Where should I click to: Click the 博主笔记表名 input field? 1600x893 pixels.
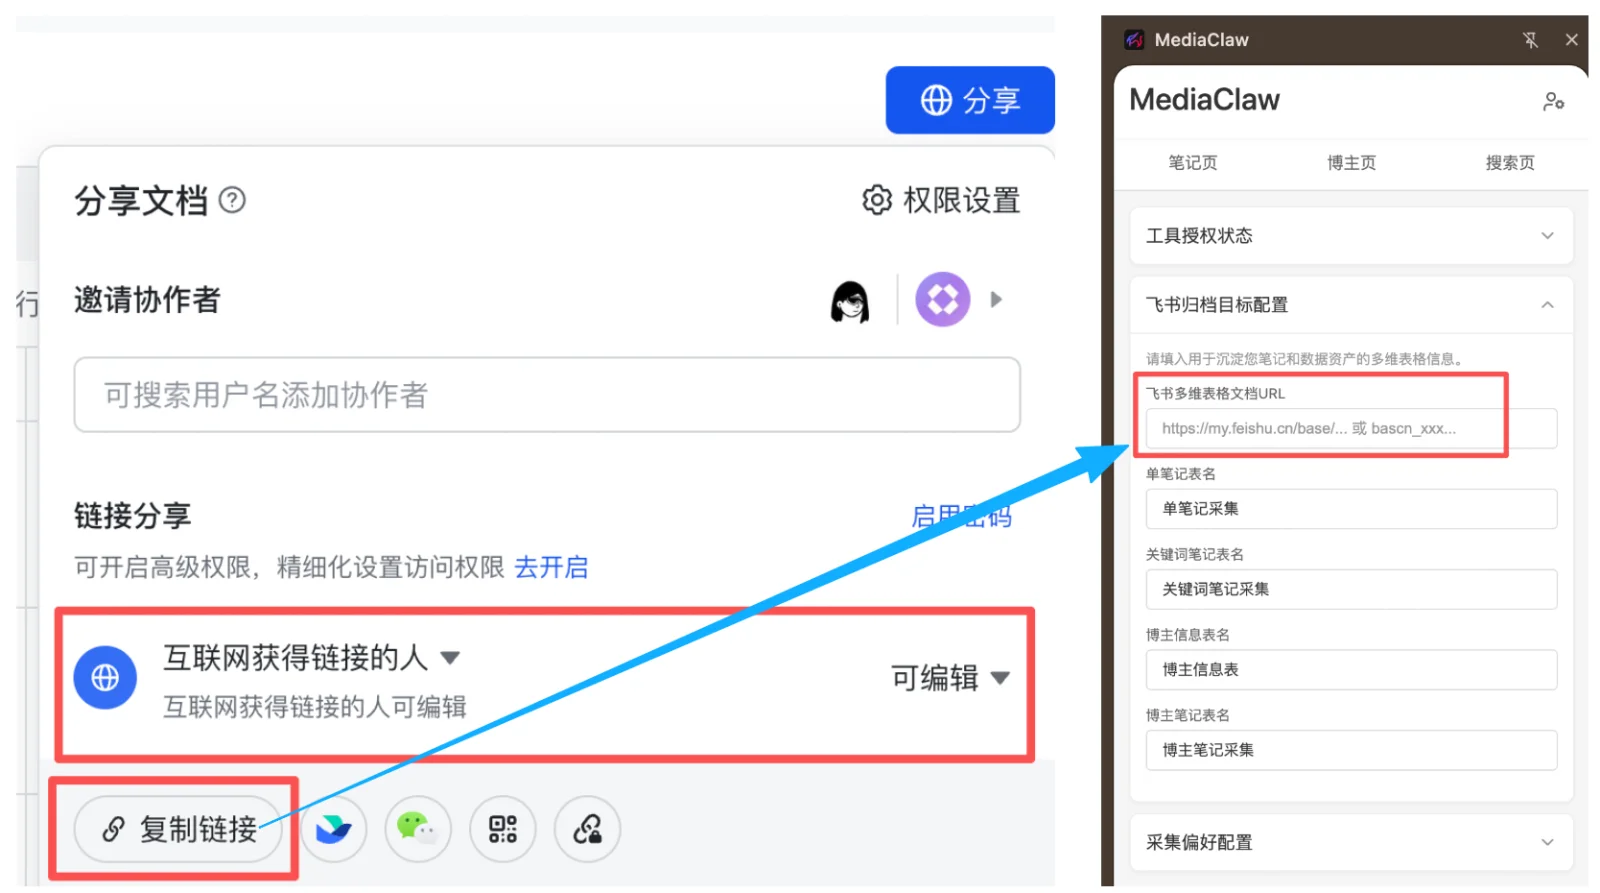click(1351, 750)
